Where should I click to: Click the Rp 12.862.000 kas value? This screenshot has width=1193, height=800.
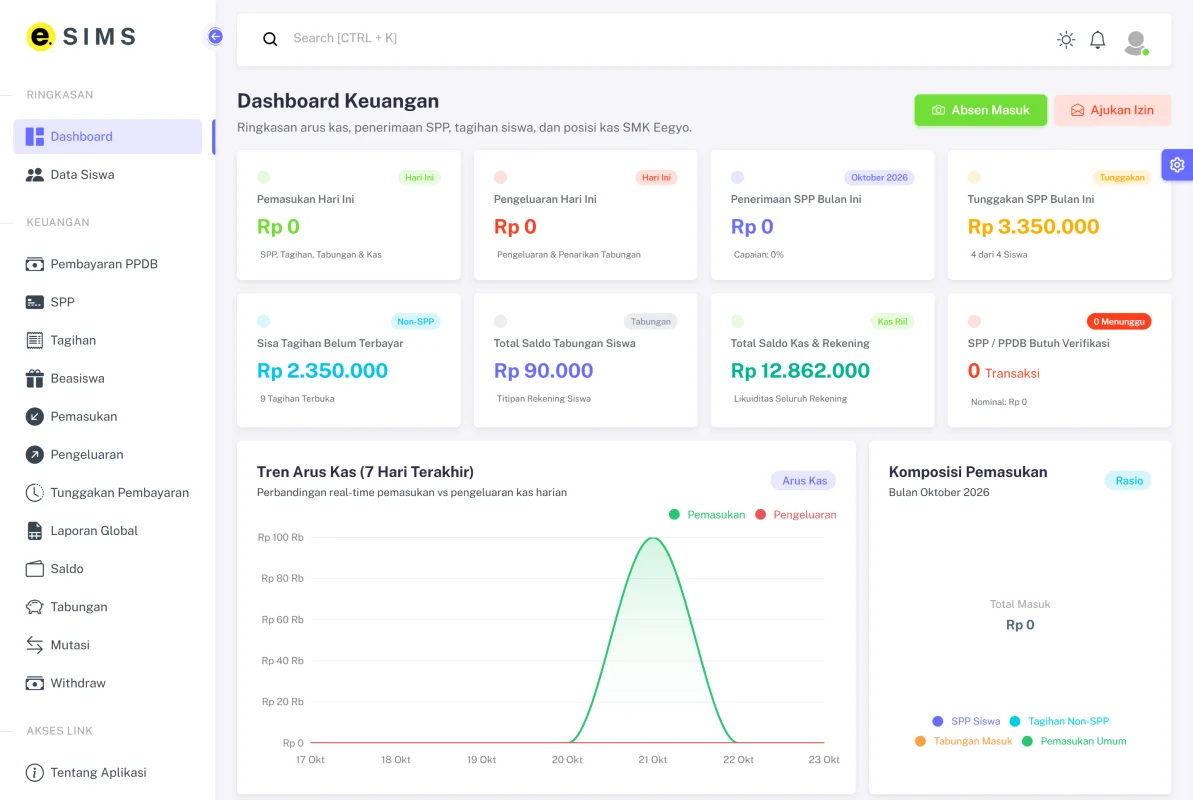point(800,371)
